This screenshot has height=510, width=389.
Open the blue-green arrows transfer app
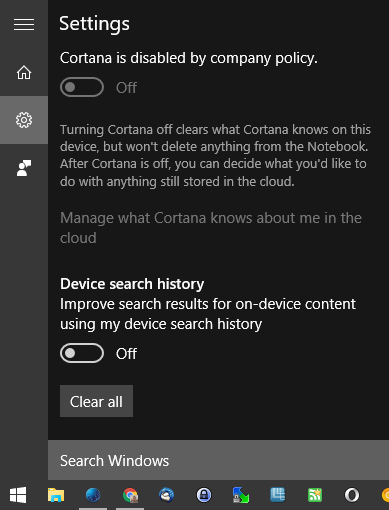click(x=241, y=495)
